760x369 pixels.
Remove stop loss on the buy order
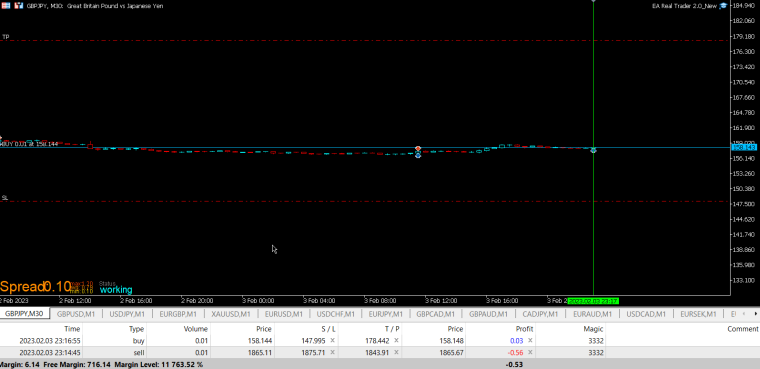(332, 341)
